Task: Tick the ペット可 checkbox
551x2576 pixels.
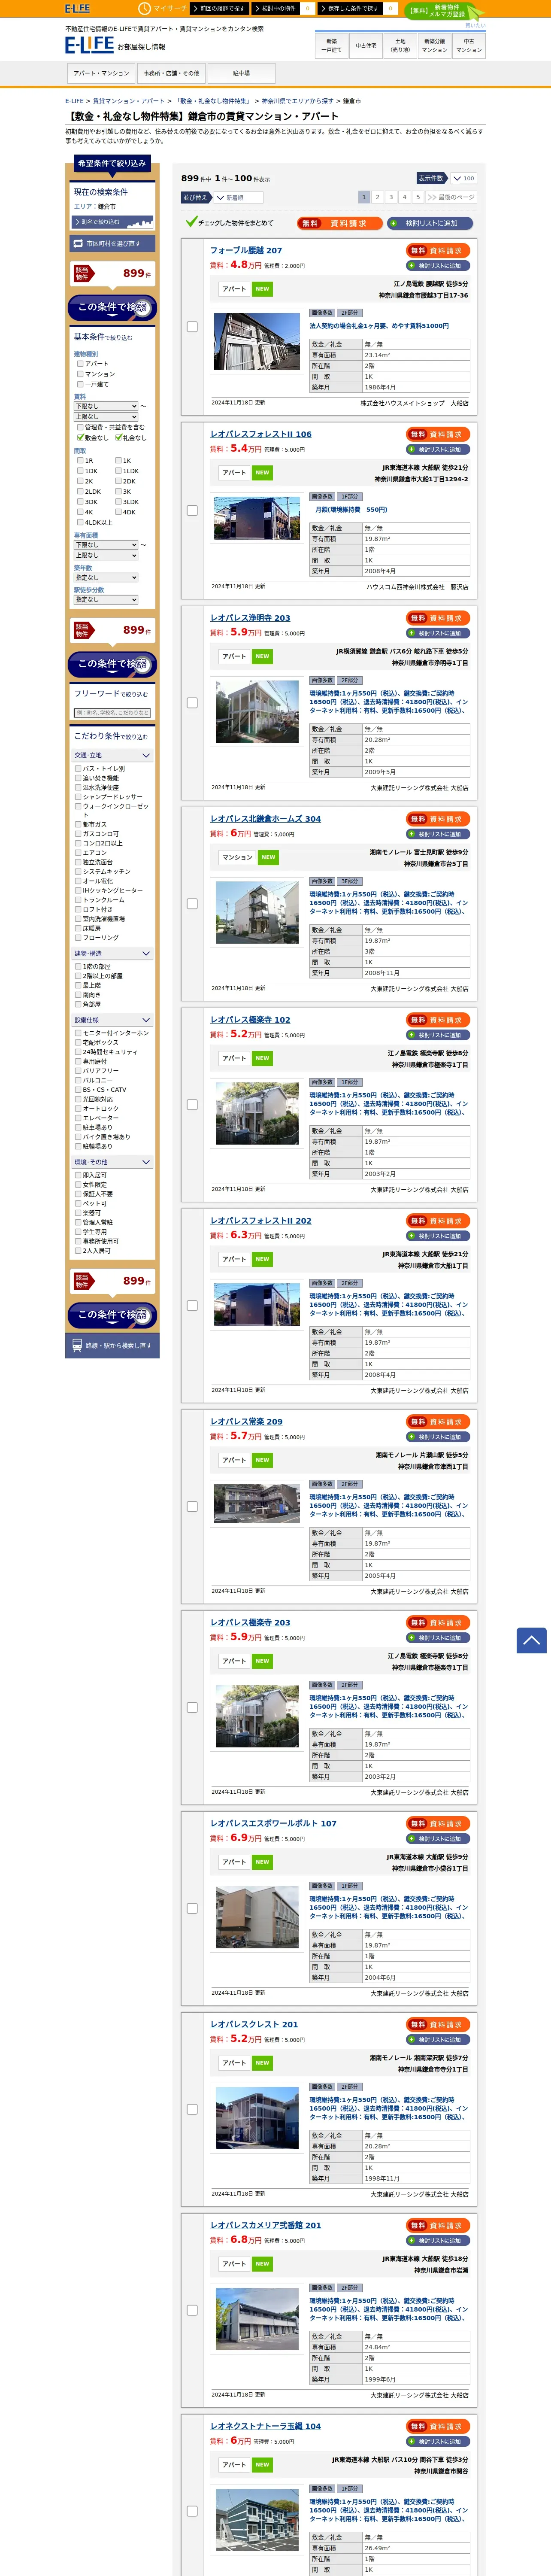Action: tap(78, 1203)
